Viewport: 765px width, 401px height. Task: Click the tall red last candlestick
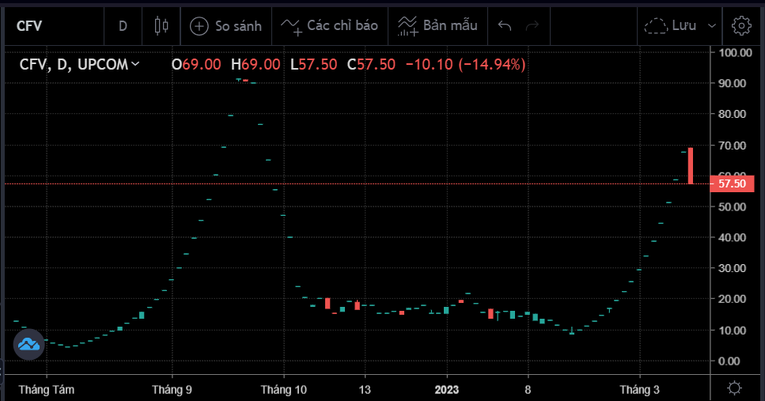690,165
